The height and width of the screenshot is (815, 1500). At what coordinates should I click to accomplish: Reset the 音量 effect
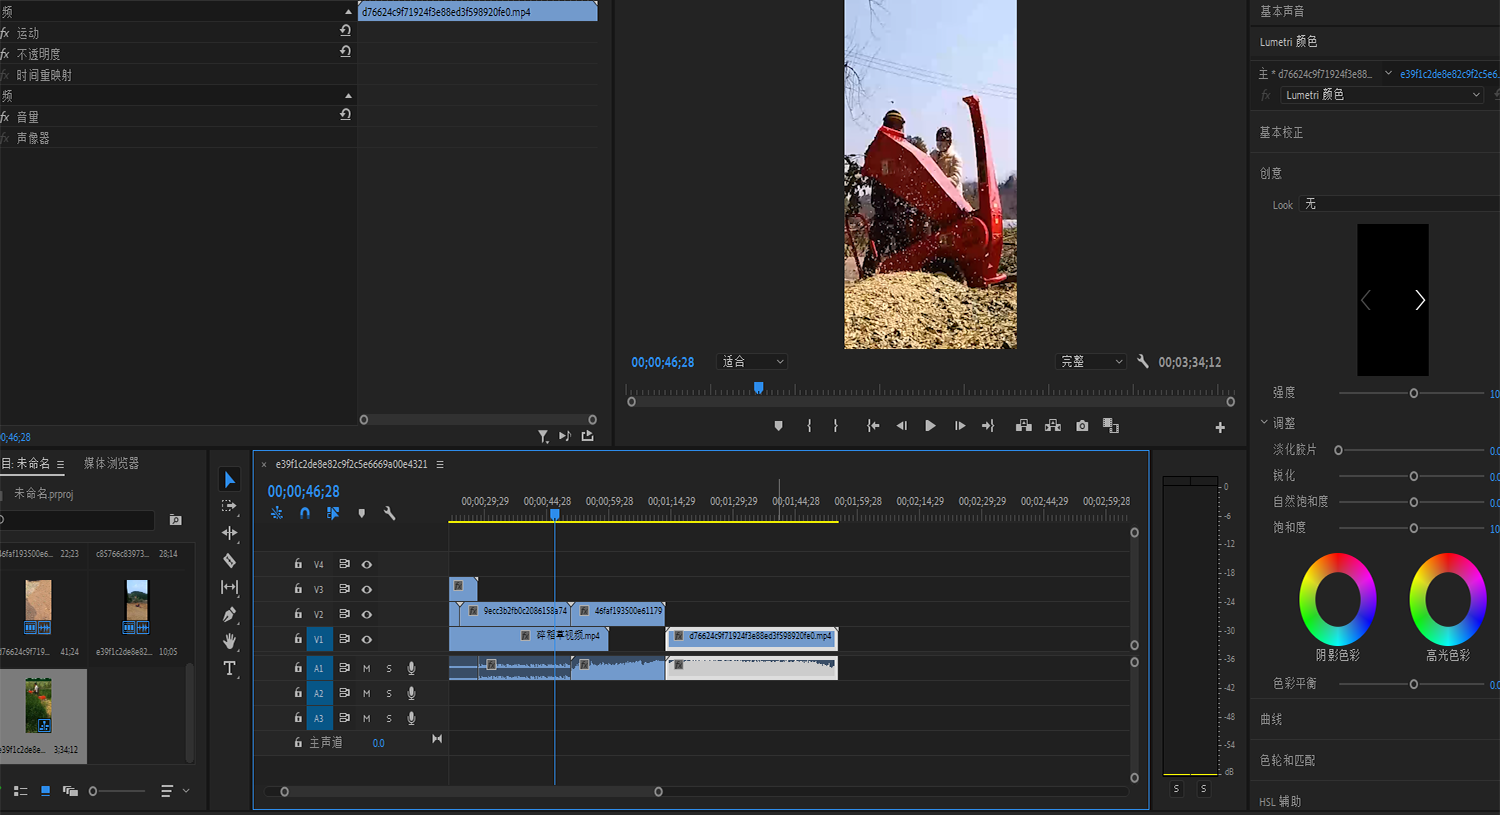[x=345, y=114]
